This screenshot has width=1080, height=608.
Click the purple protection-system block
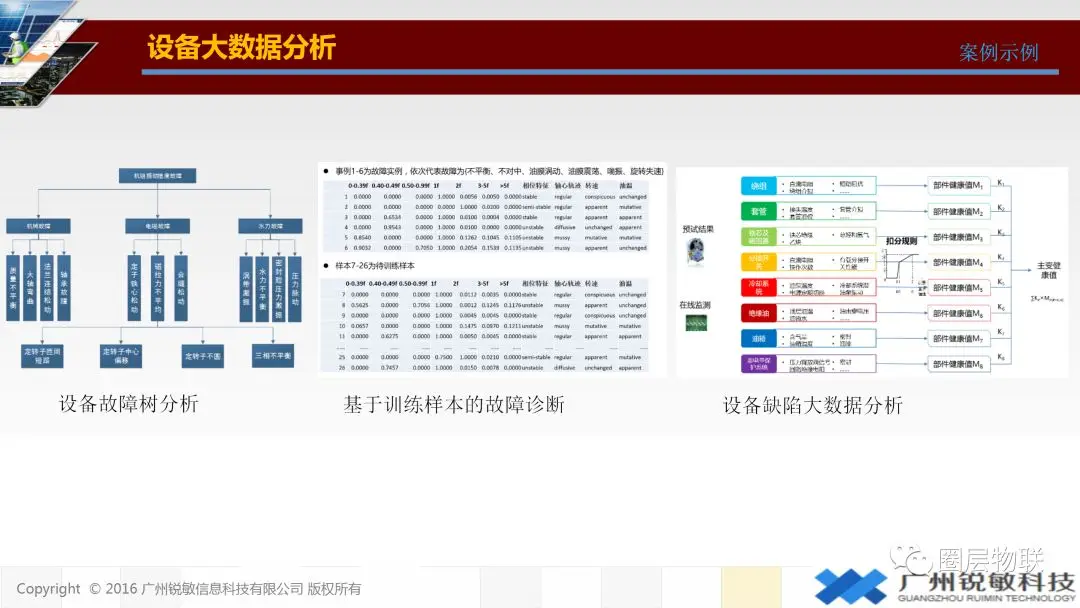tap(758, 364)
